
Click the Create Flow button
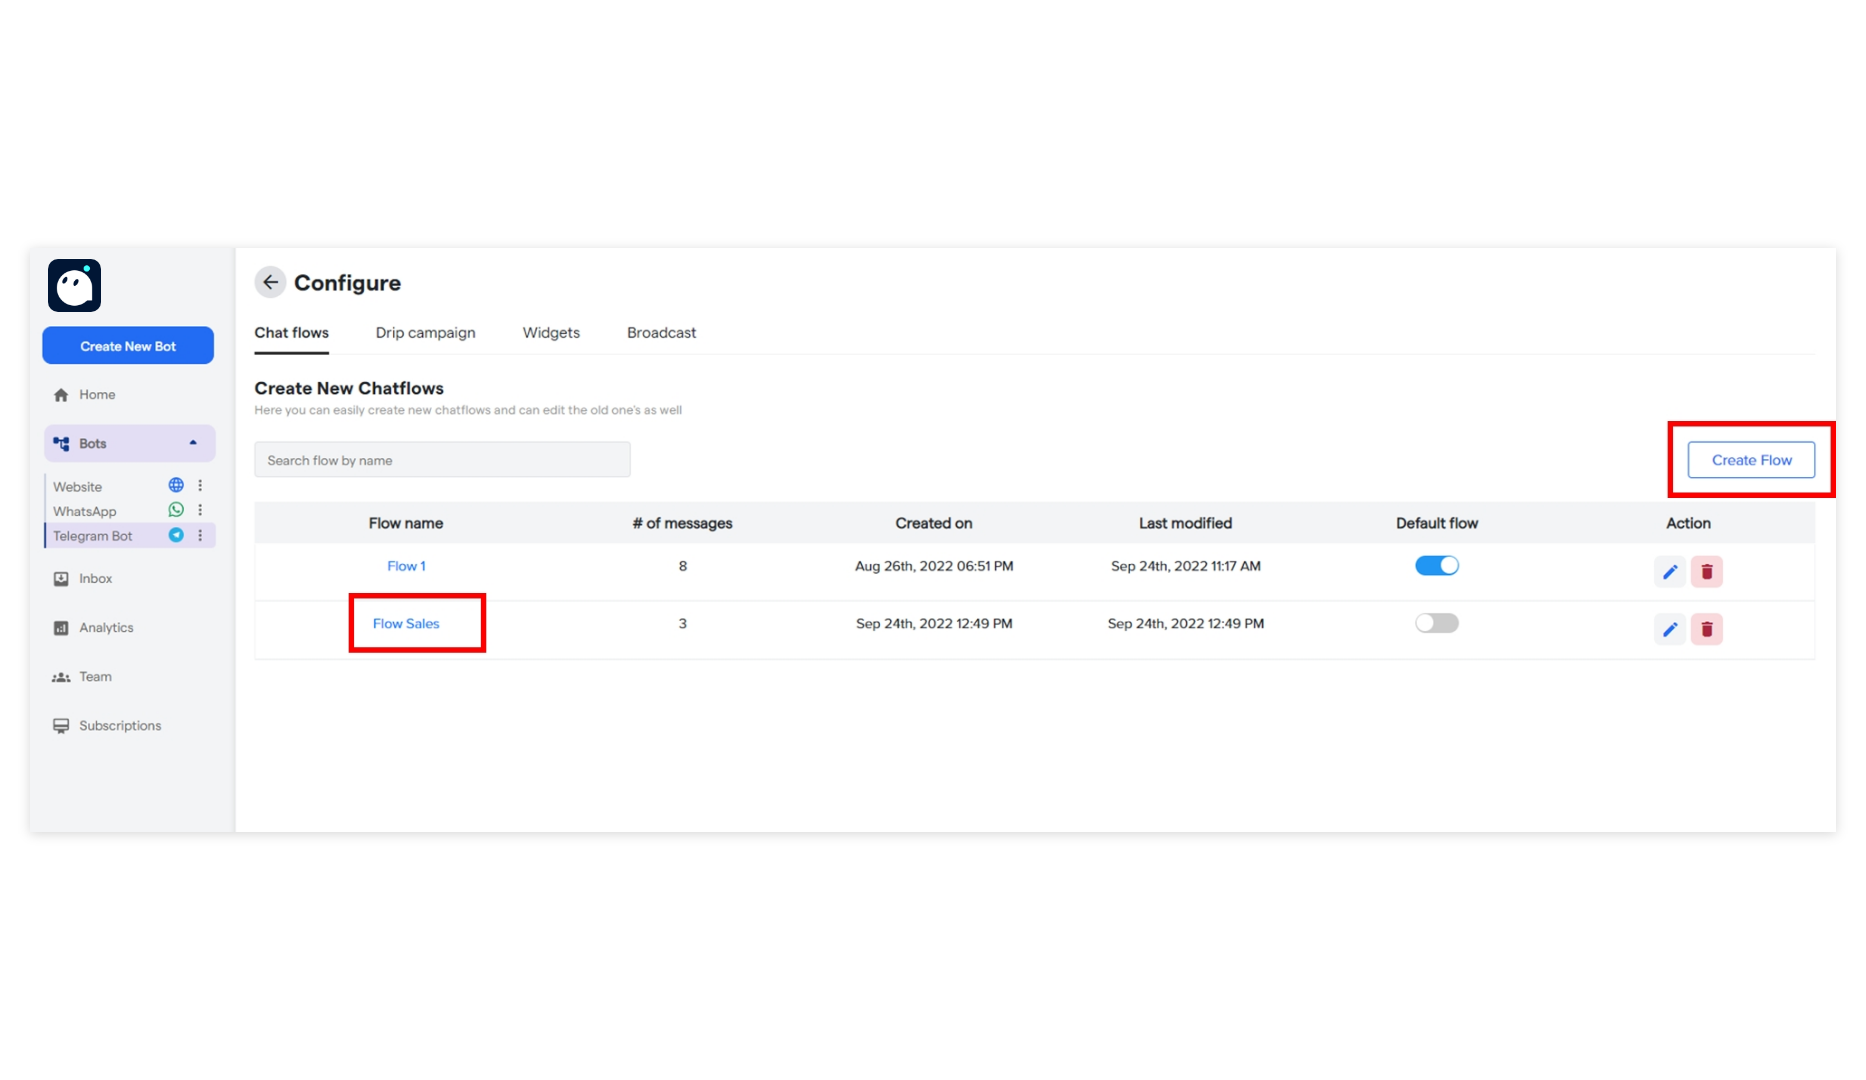tap(1751, 460)
